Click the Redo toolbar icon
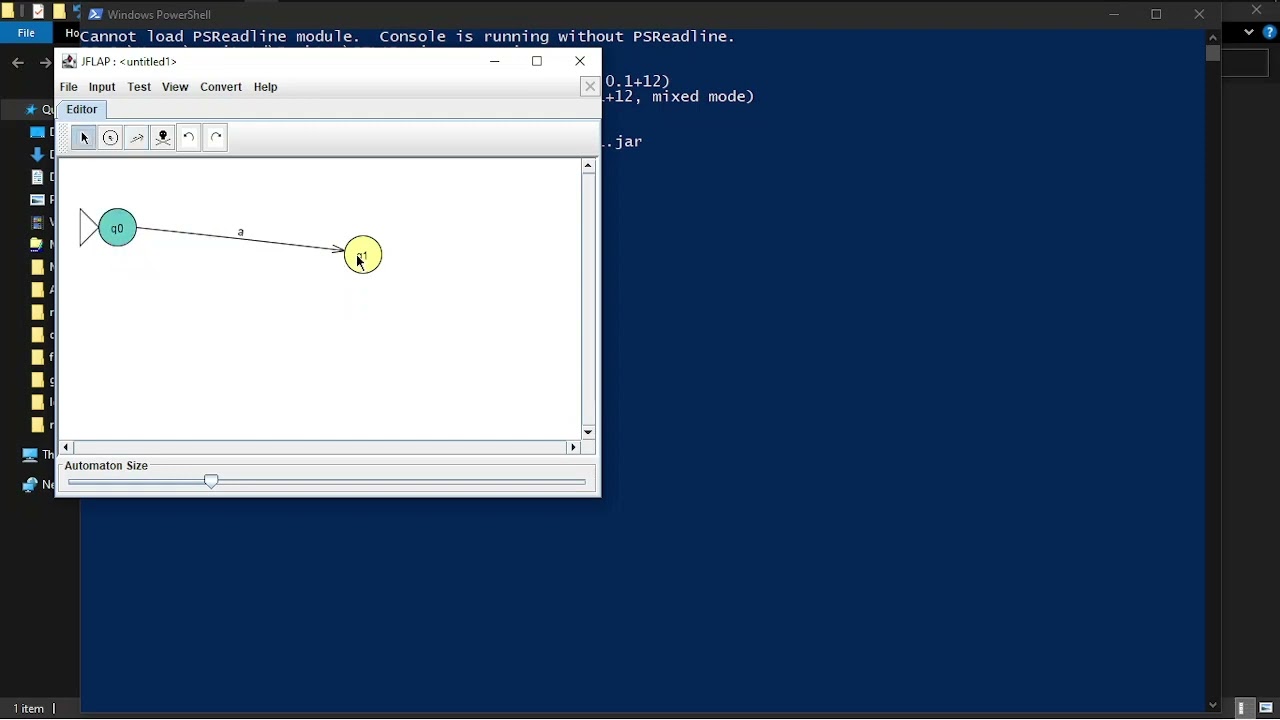This screenshot has width=1280, height=720. point(215,138)
